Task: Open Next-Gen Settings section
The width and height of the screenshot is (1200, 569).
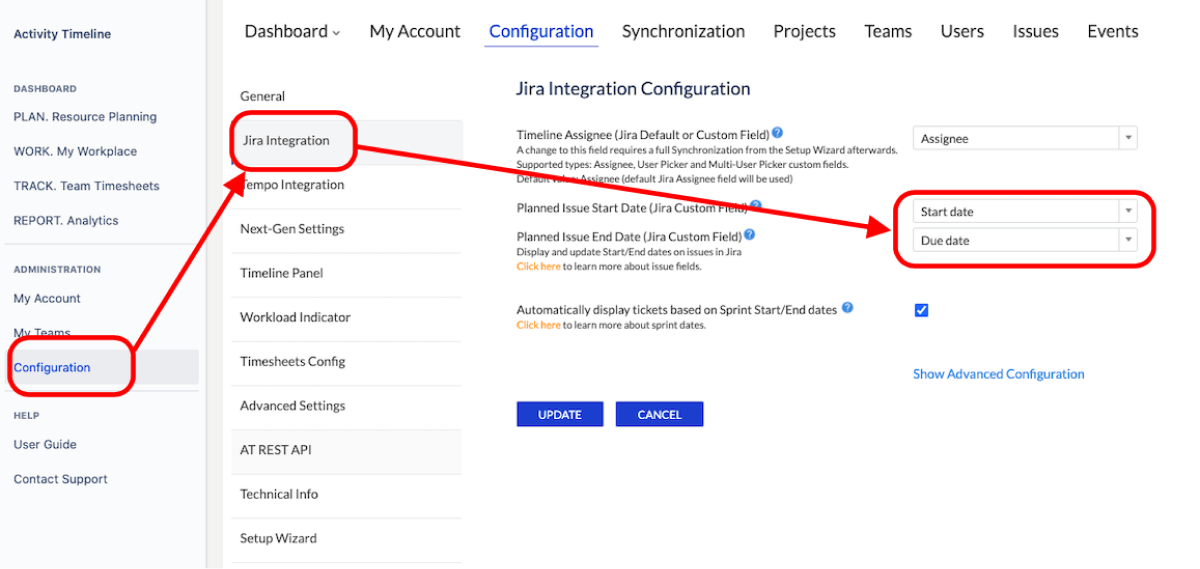Action: [x=347, y=229]
